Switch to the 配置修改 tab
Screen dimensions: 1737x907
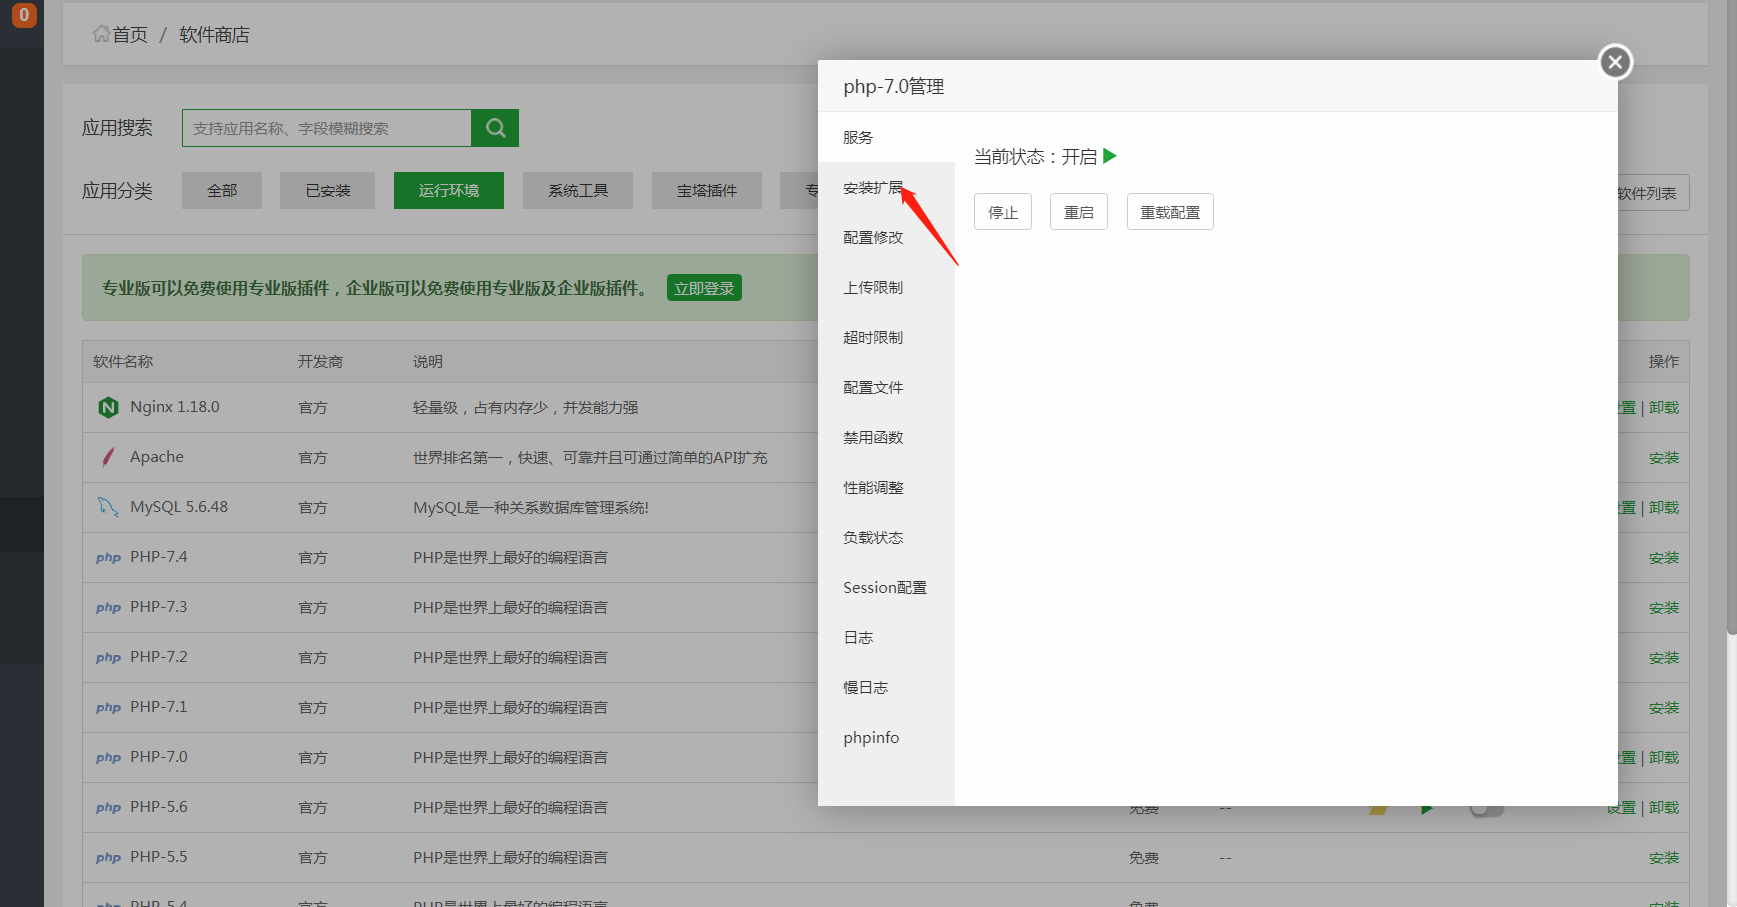[872, 238]
